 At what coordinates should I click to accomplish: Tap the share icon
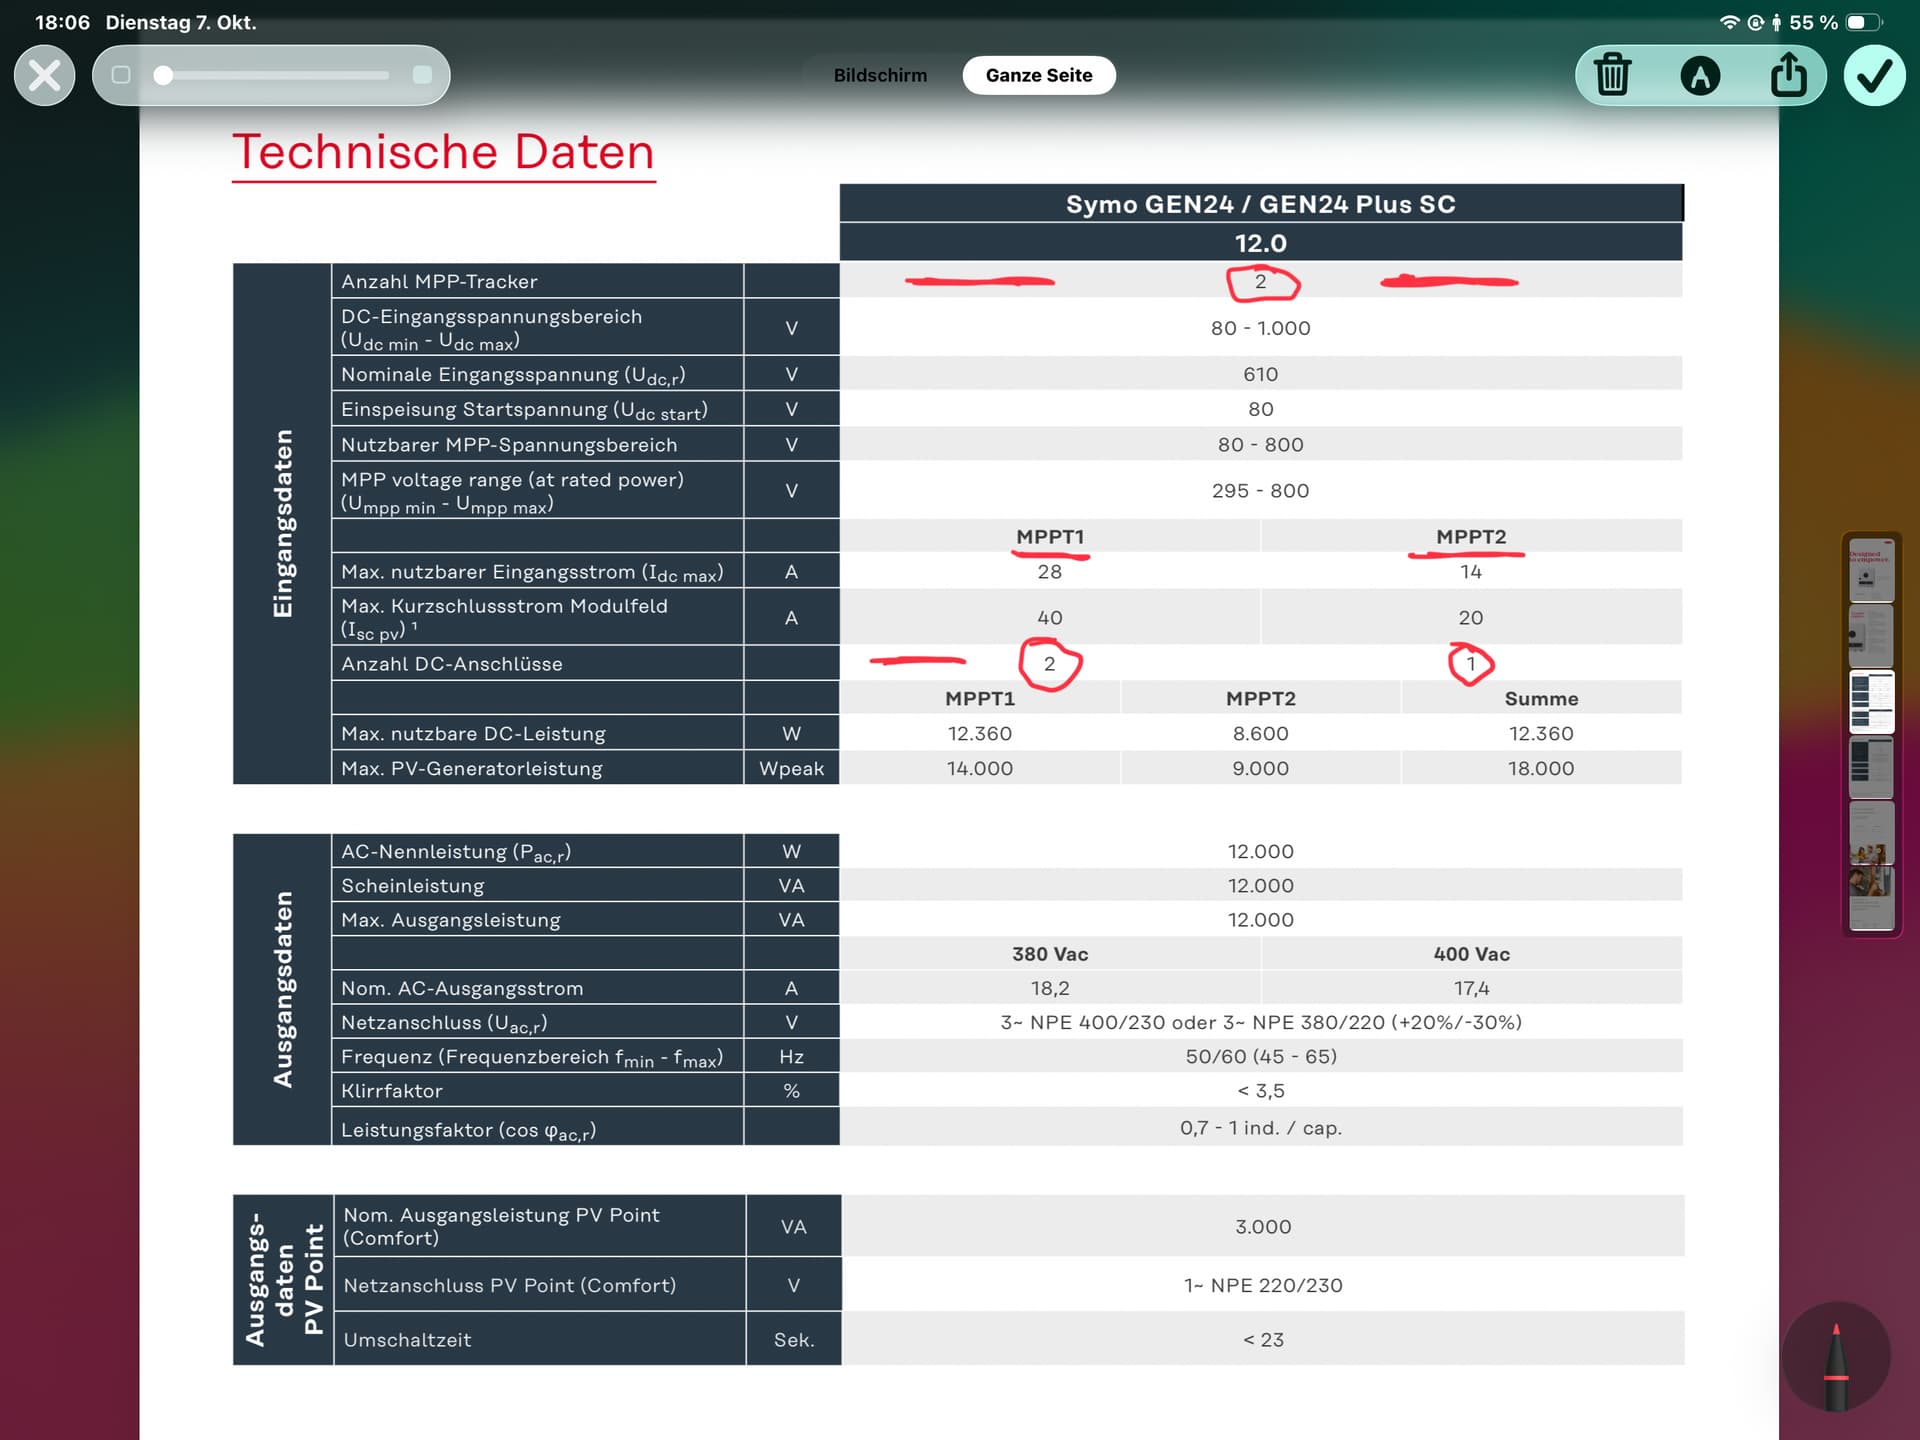tap(1788, 75)
